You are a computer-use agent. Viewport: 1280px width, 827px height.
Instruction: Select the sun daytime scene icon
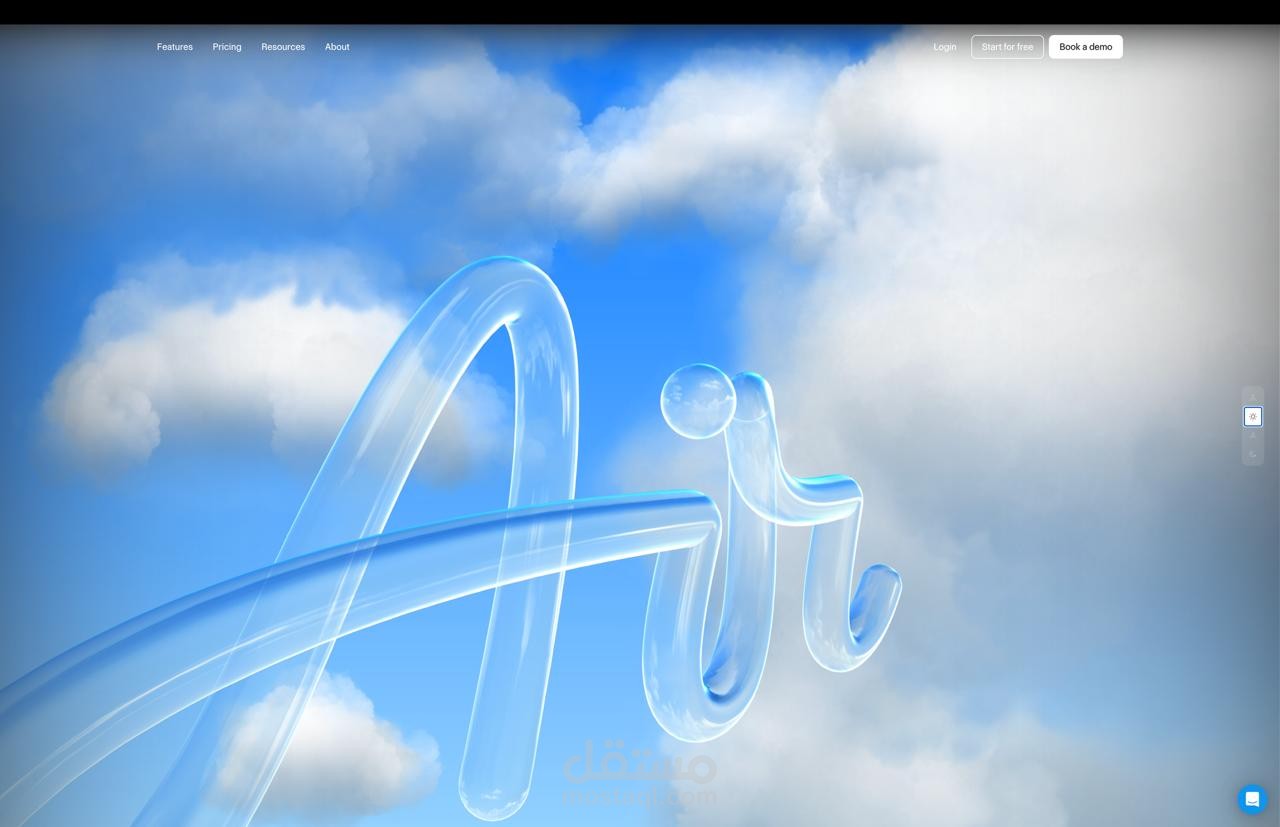point(1253,417)
